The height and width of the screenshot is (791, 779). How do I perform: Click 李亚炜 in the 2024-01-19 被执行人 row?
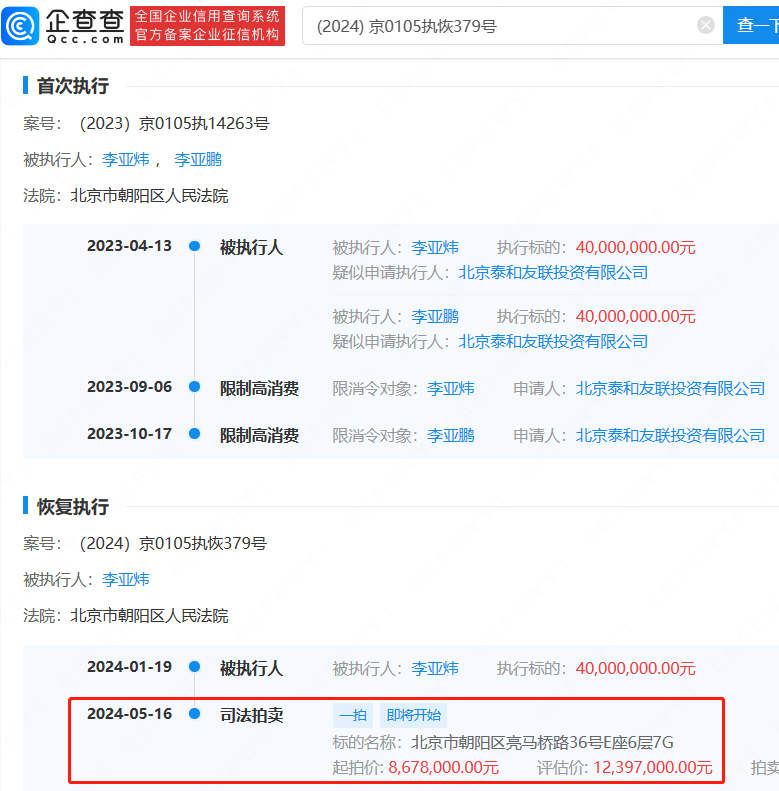pyautogui.click(x=434, y=668)
